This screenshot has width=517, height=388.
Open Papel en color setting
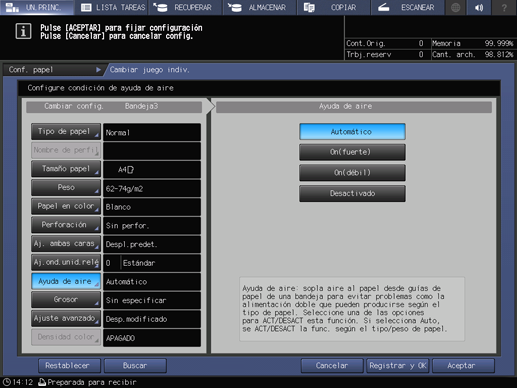click(66, 206)
